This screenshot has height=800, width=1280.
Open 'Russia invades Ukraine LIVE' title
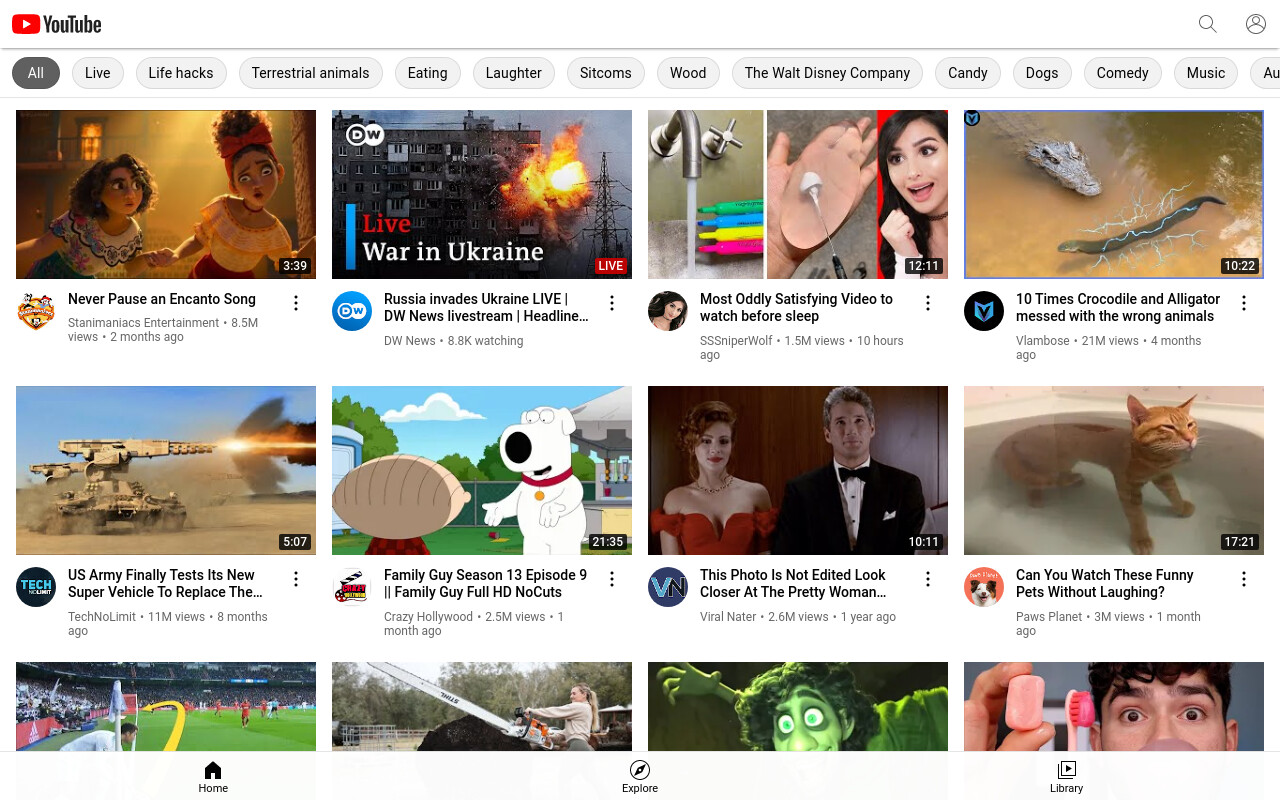coord(486,308)
